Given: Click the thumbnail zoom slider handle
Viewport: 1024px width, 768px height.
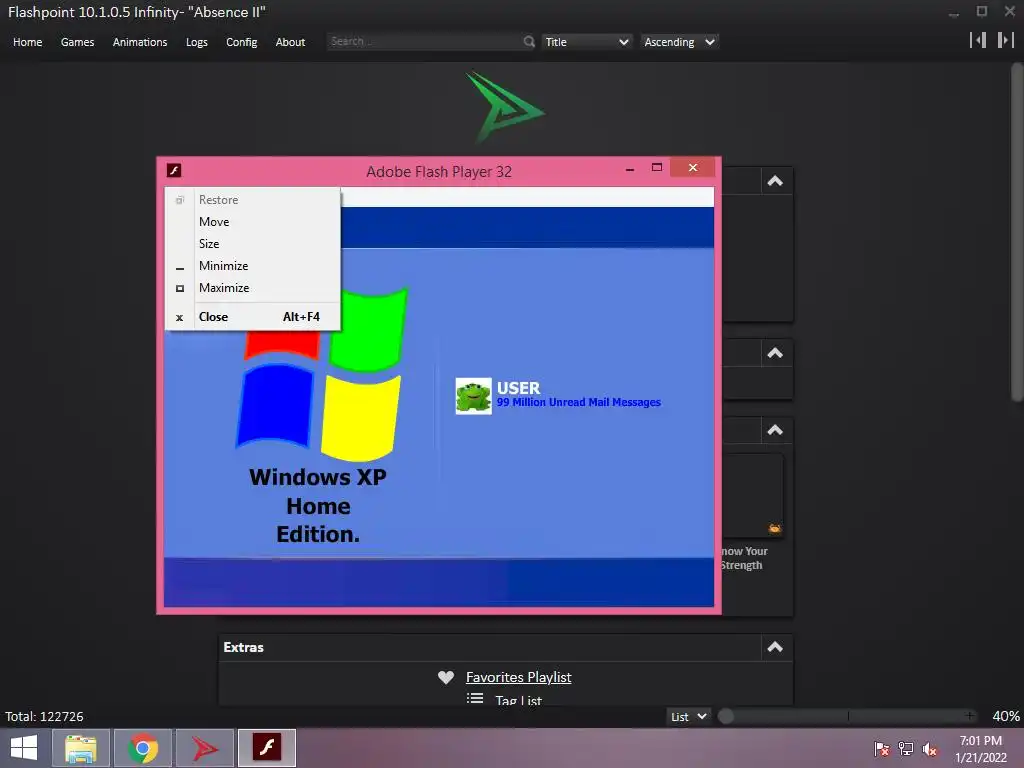Looking at the screenshot, I should 726,716.
